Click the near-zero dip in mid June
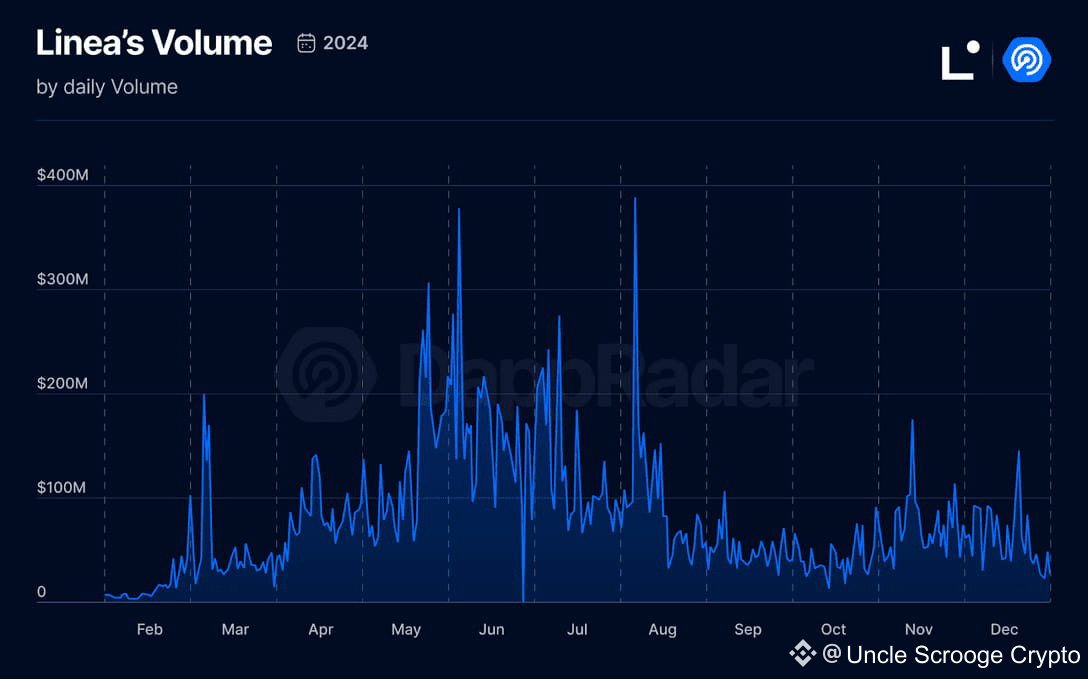1088x679 pixels. click(x=523, y=599)
